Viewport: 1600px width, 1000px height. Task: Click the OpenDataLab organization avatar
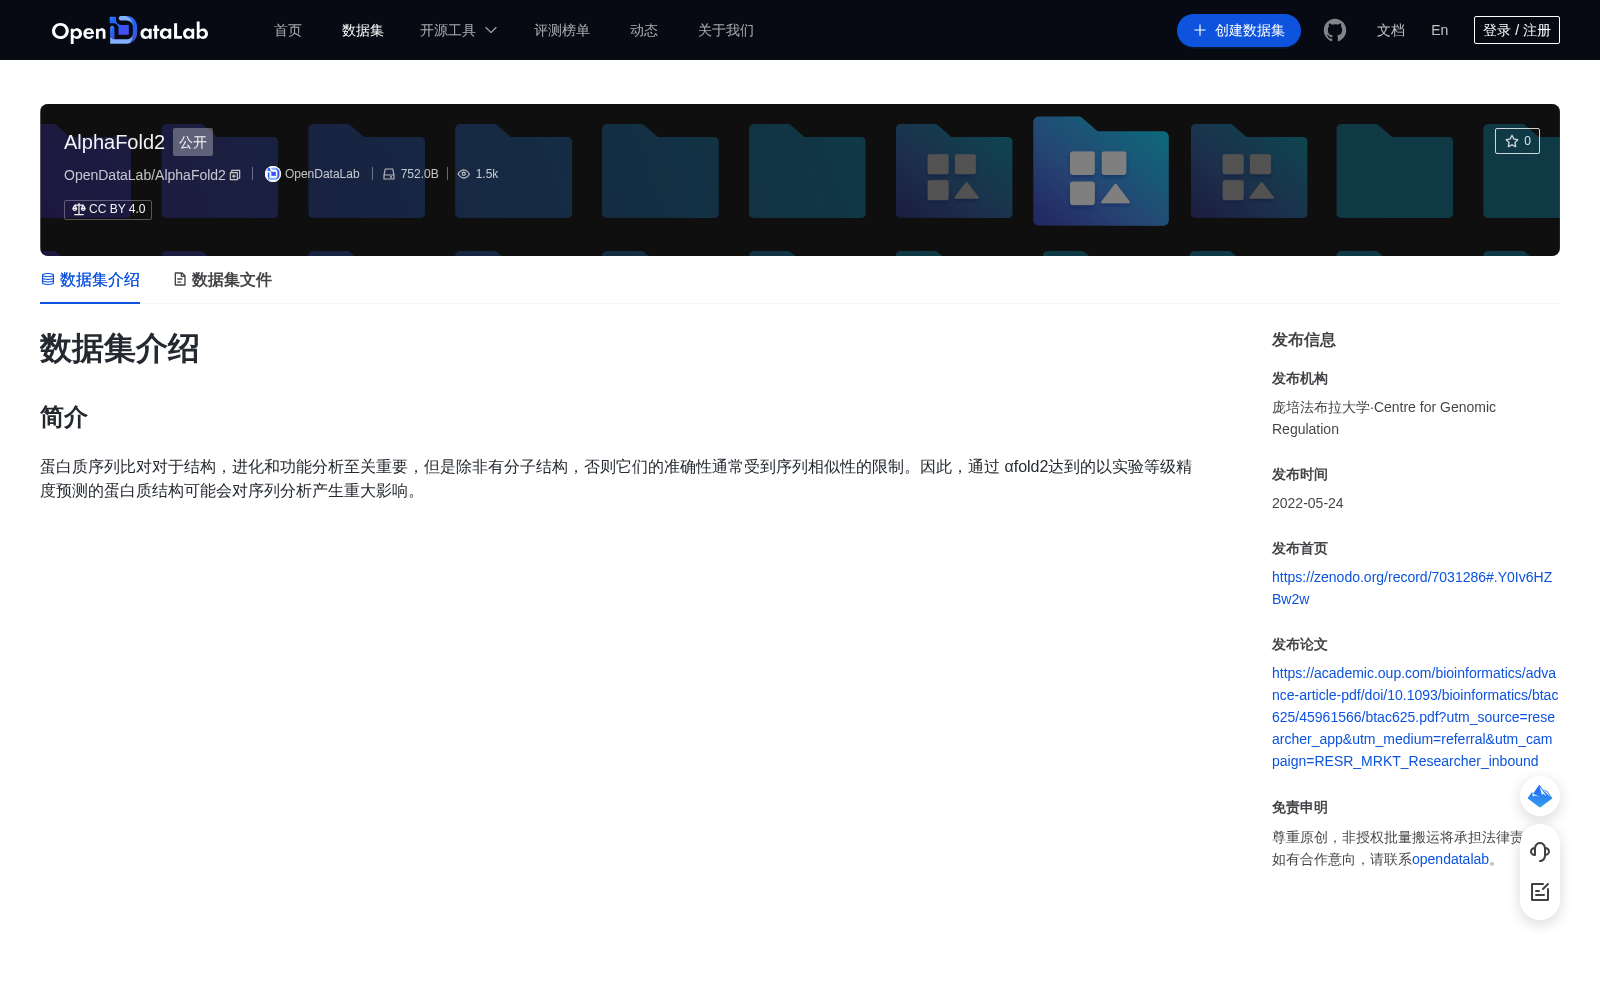pos(272,174)
